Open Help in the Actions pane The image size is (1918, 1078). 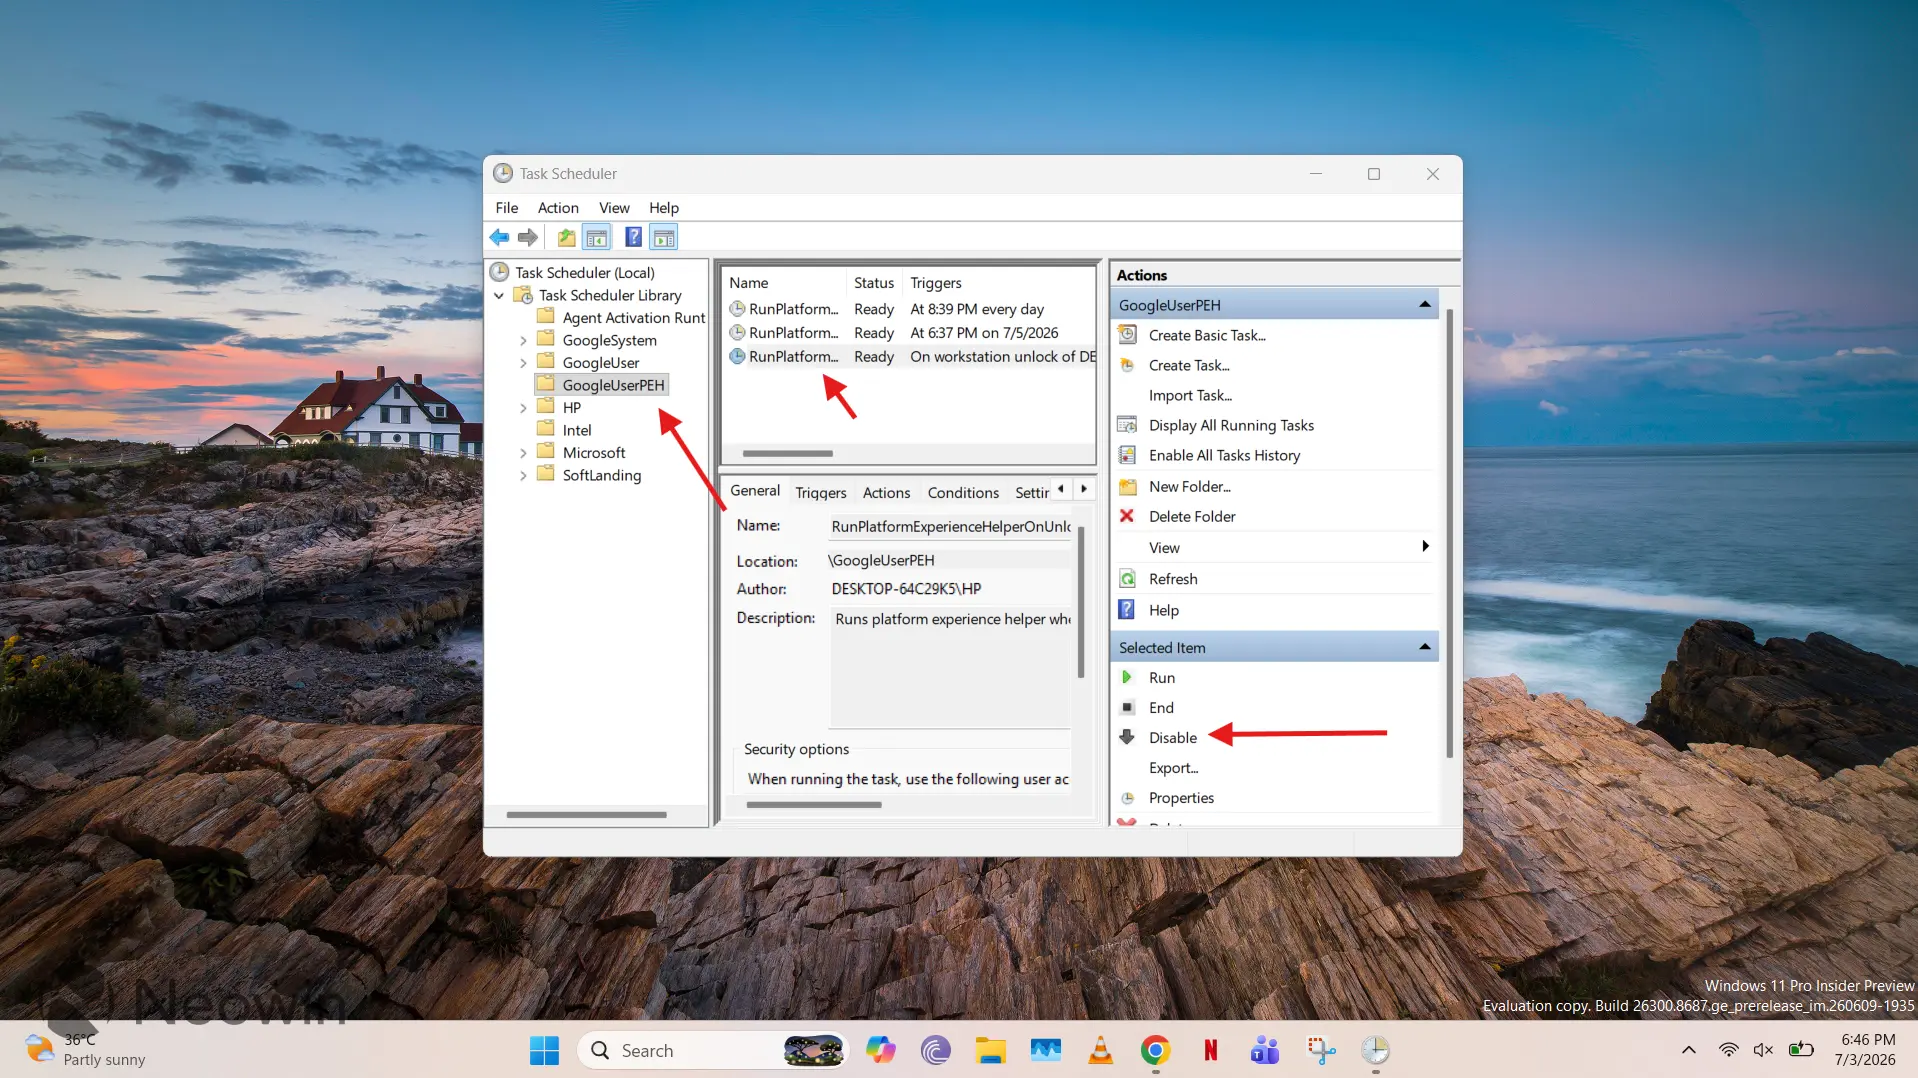1164,610
